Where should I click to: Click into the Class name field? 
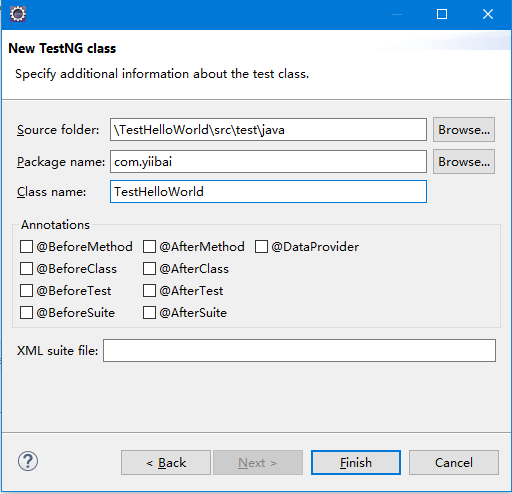click(x=268, y=192)
